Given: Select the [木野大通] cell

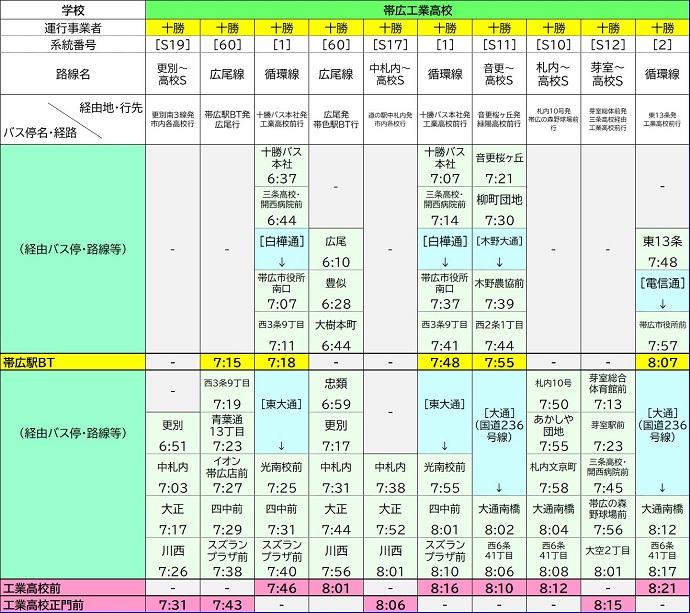Looking at the screenshot, I should click(x=499, y=250).
